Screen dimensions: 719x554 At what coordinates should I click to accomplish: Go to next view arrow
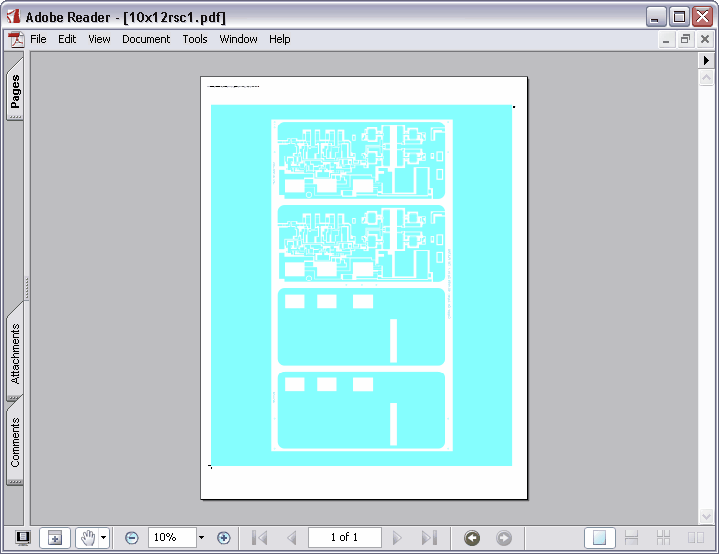[504, 537]
